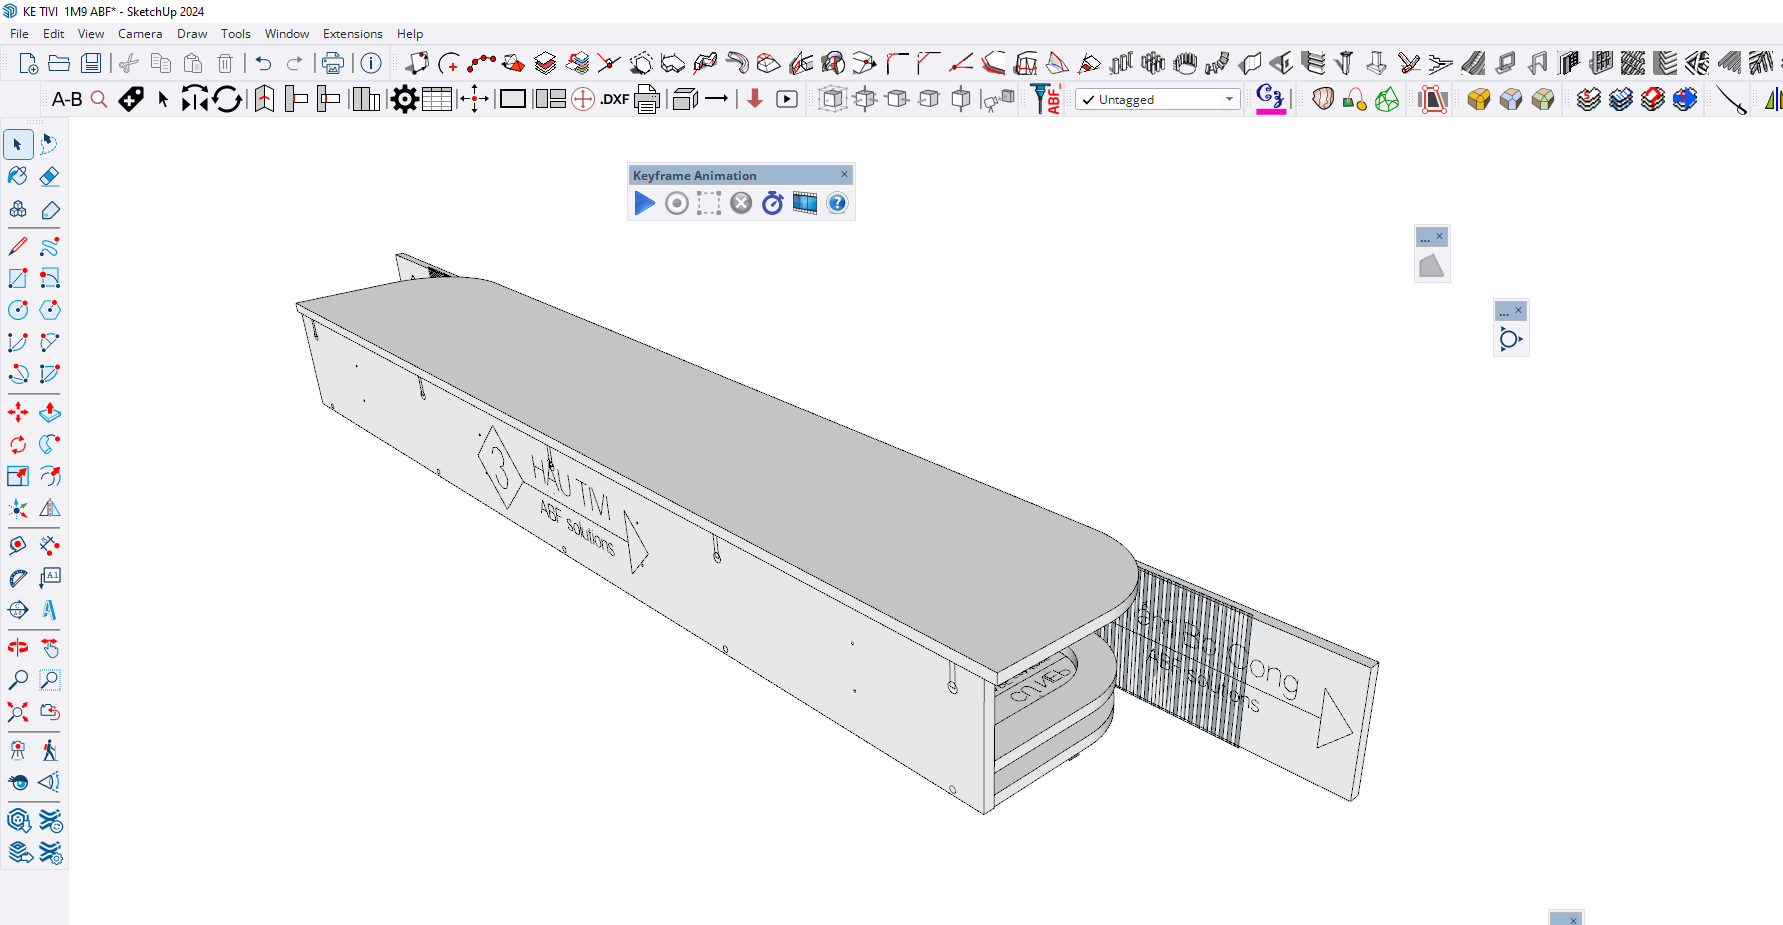This screenshot has width=1783, height=925.
Task: Select the Eraser tool
Action: pos(49,177)
